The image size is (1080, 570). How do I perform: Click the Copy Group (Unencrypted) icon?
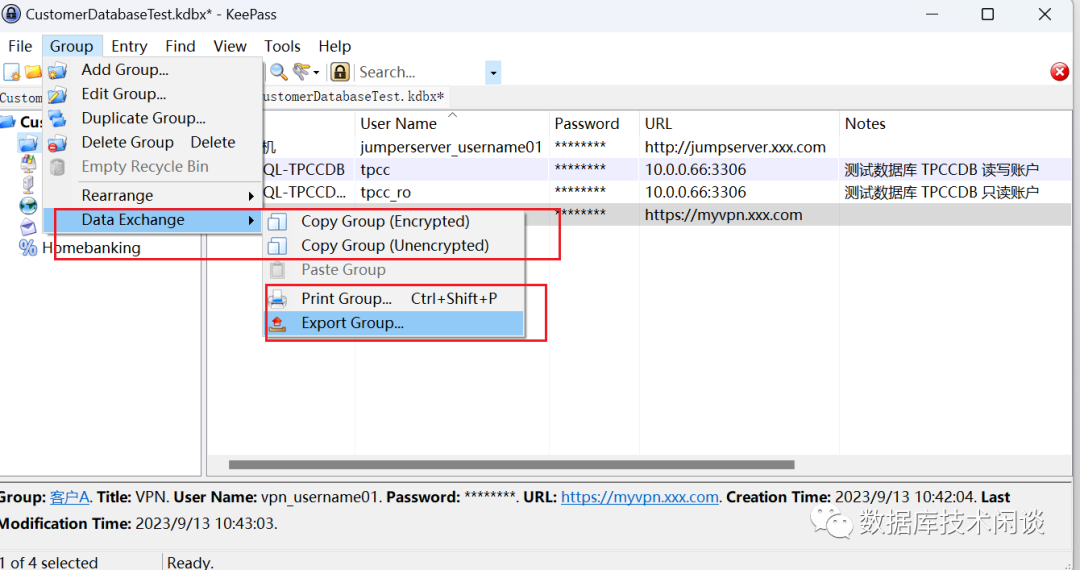[278, 246]
